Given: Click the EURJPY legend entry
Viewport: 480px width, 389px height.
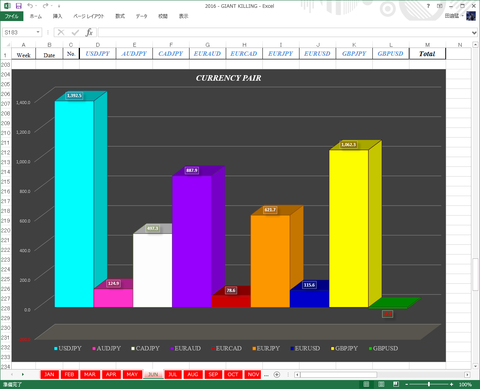Looking at the screenshot, I should tap(266, 348).
